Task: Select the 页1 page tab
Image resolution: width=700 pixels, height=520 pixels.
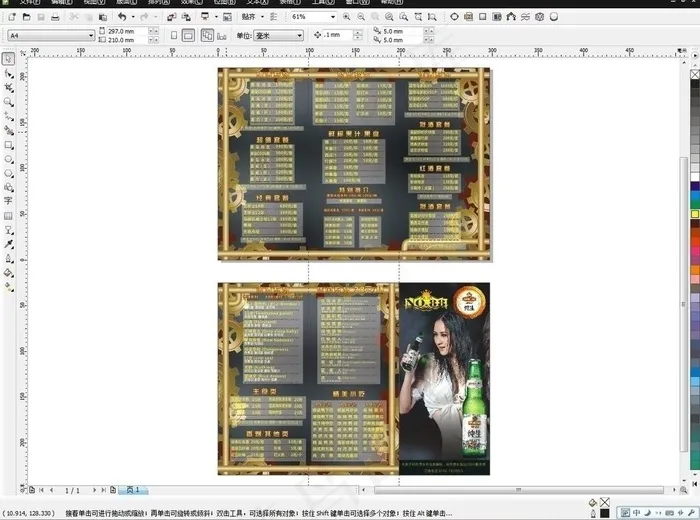Action: pos(133,490)
